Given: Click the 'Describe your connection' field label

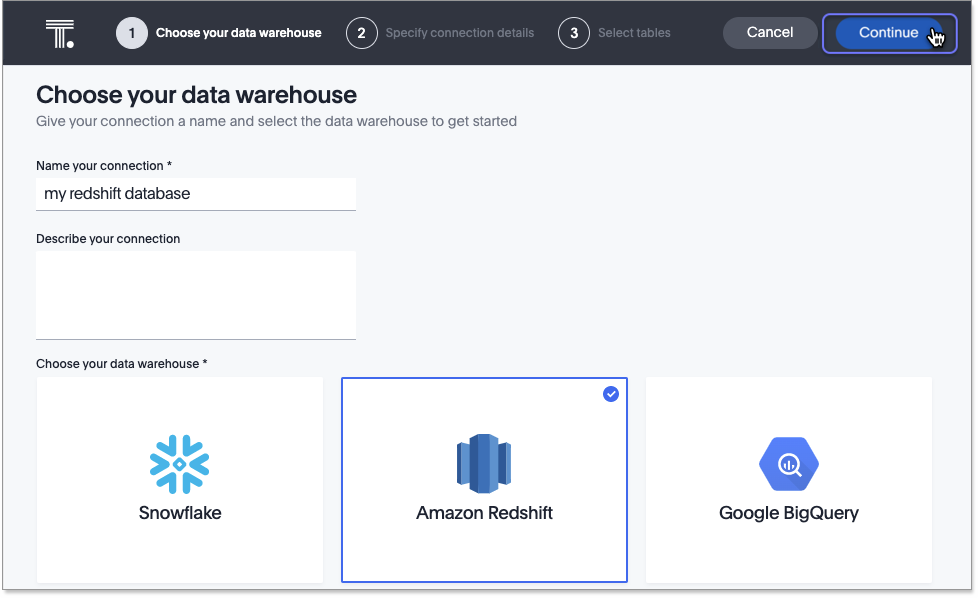Looking at the screenshot, I should pyautogui.click(x=108, y=239).
